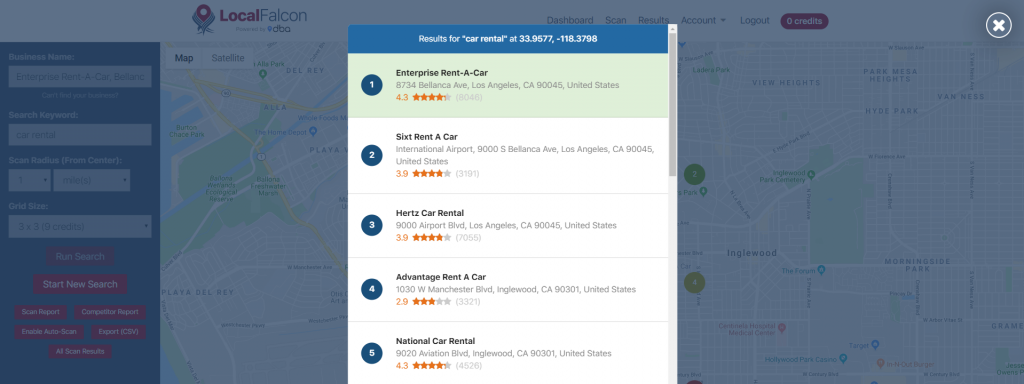1024x384 pixels.
Task: Click rank 5 circle for National Car Rental
Action: (x=372, y=353)
